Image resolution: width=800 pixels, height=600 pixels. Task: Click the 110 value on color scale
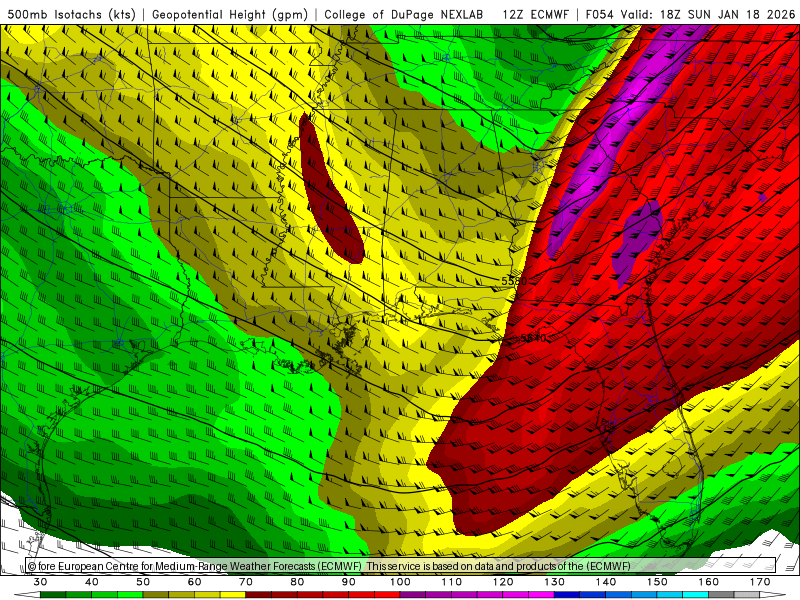[452, 582]
